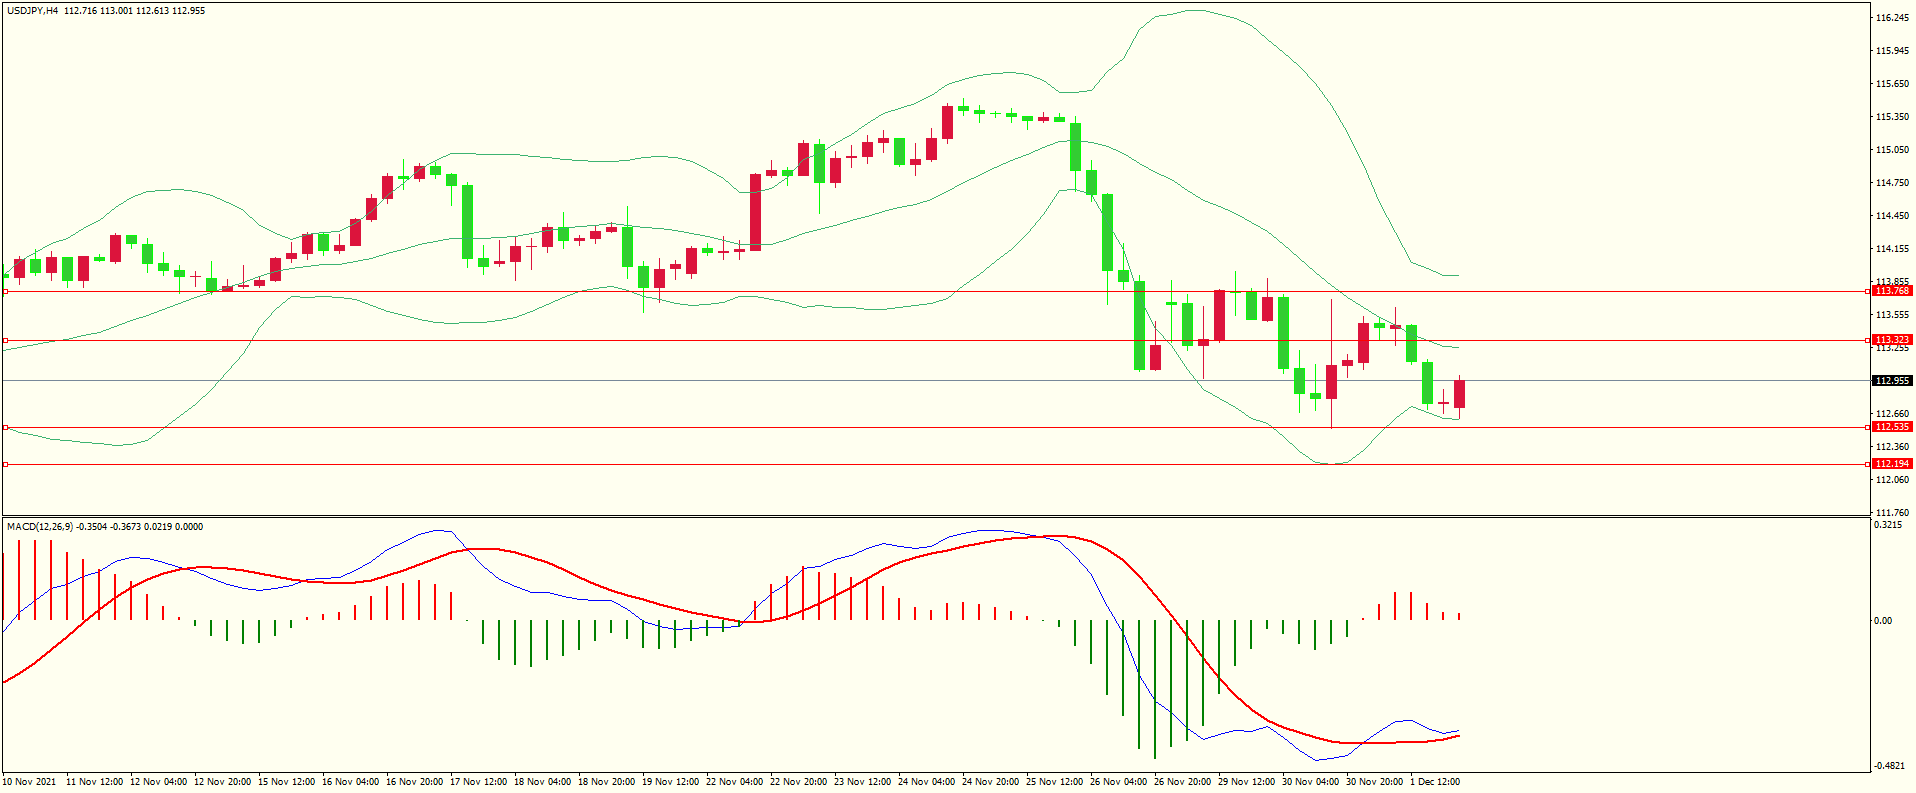Click the 115.945 price axis label
This screenshot has height=793, width=1916.
(1892, 51)
